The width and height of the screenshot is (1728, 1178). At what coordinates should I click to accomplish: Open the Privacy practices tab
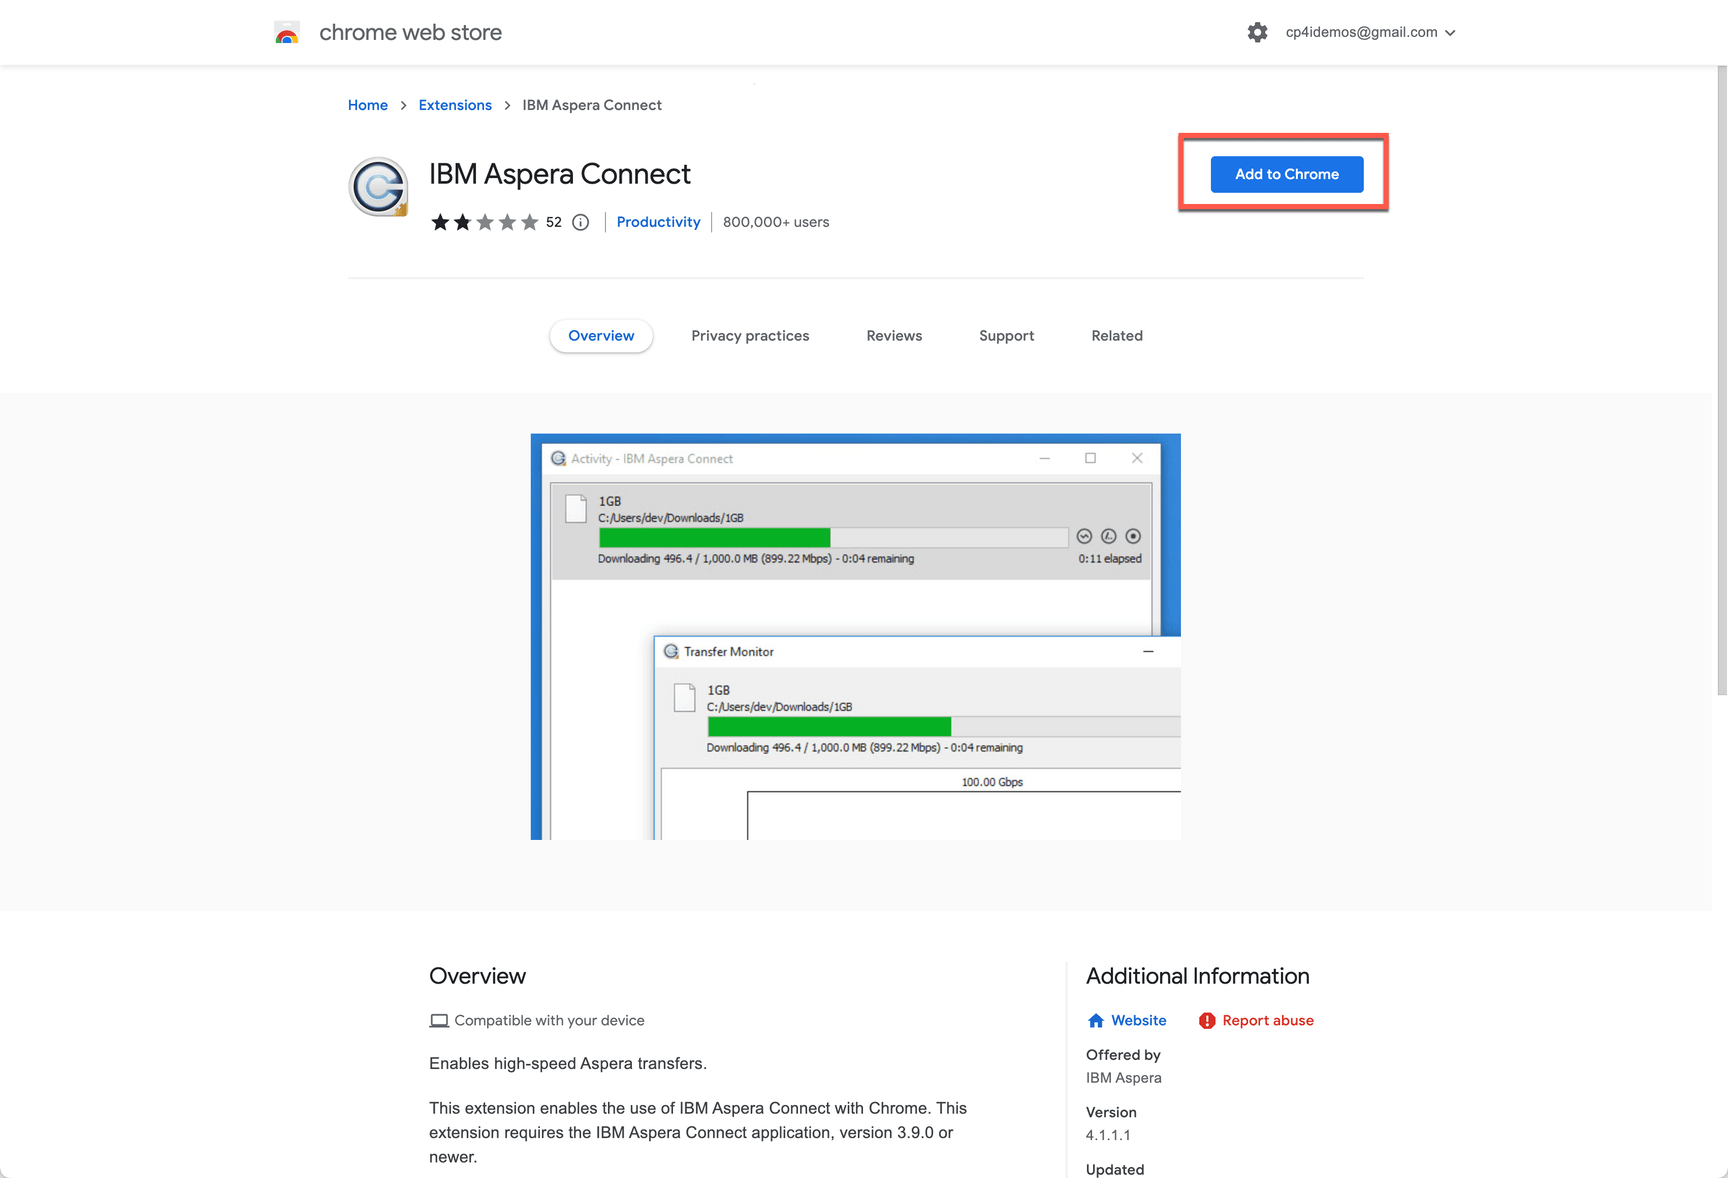tap(750, 336)
